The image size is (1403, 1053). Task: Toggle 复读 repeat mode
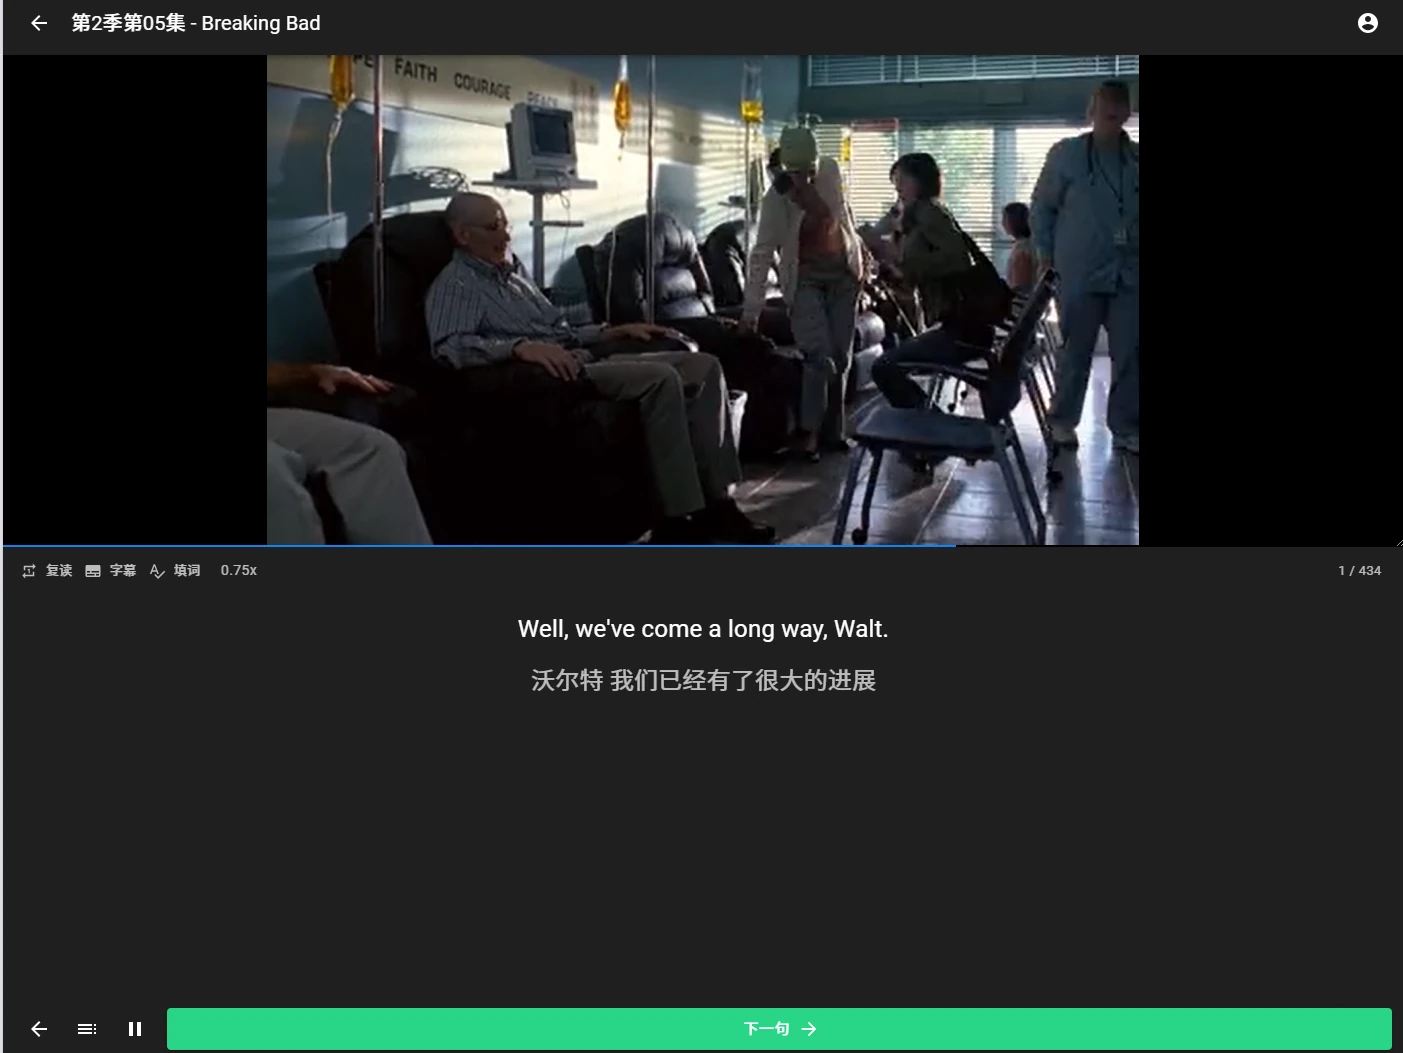point(47,570)
